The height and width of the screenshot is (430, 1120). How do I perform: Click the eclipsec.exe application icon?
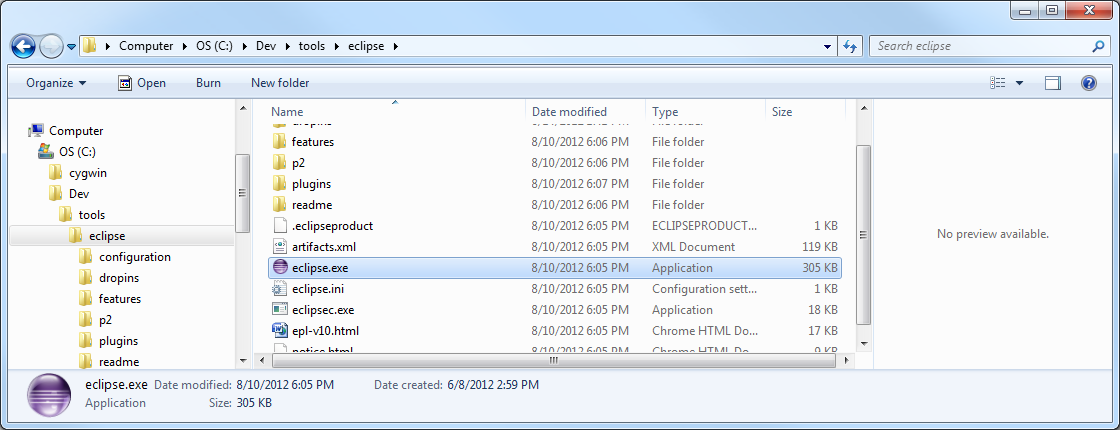(x=279, y=309)
